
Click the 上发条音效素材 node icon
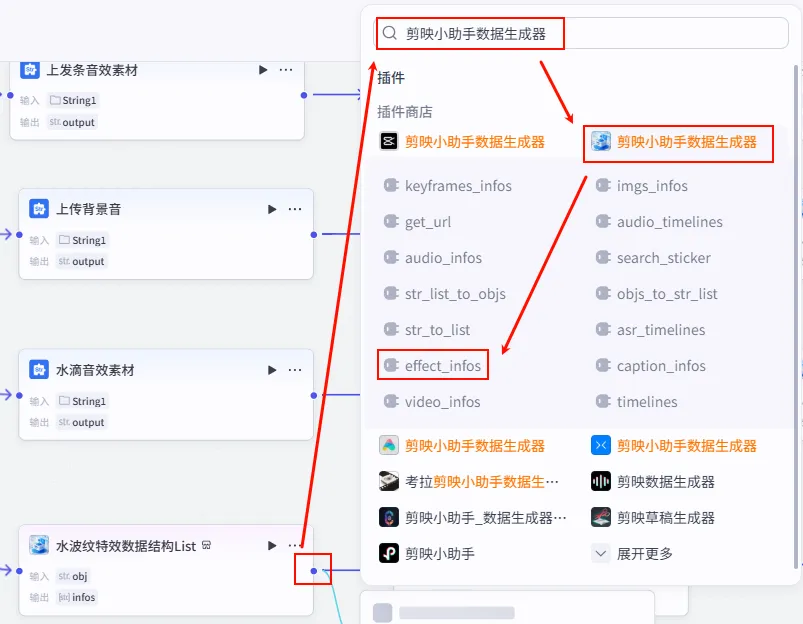point(30,70)
